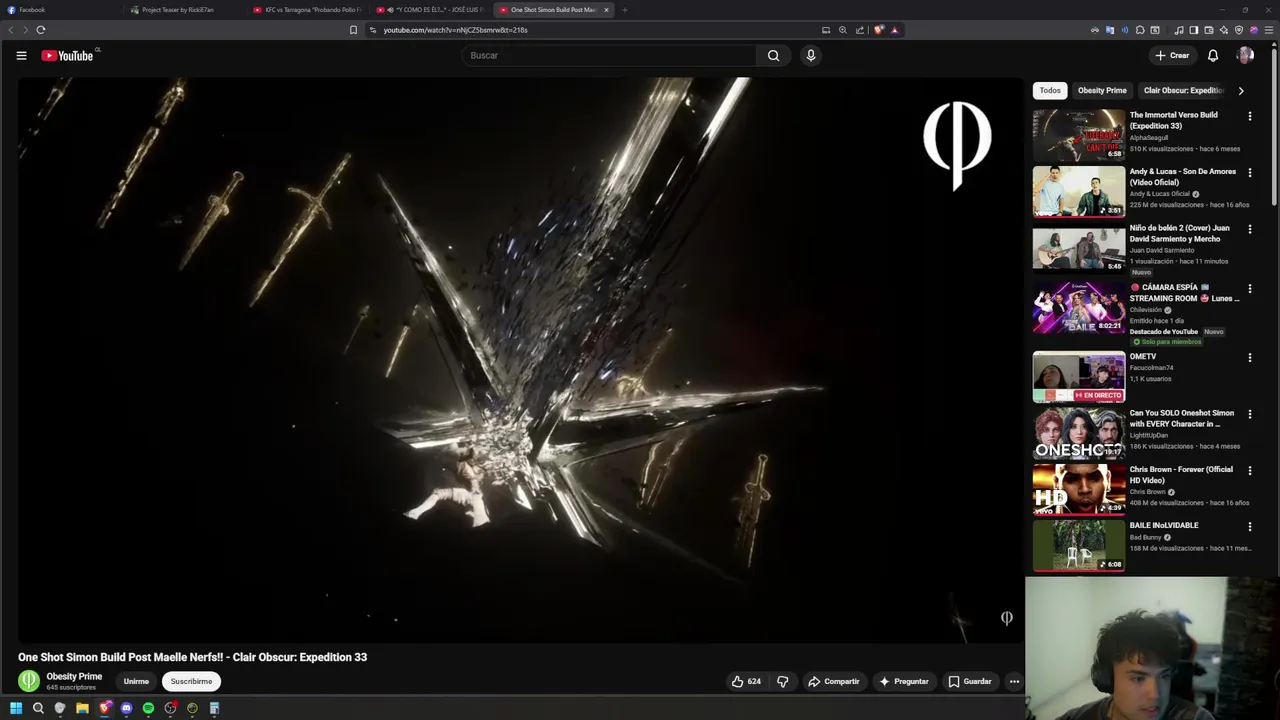This screenshot has width=1280, height=720.
Task: Click the Suscribirme button
Action: 191,681
